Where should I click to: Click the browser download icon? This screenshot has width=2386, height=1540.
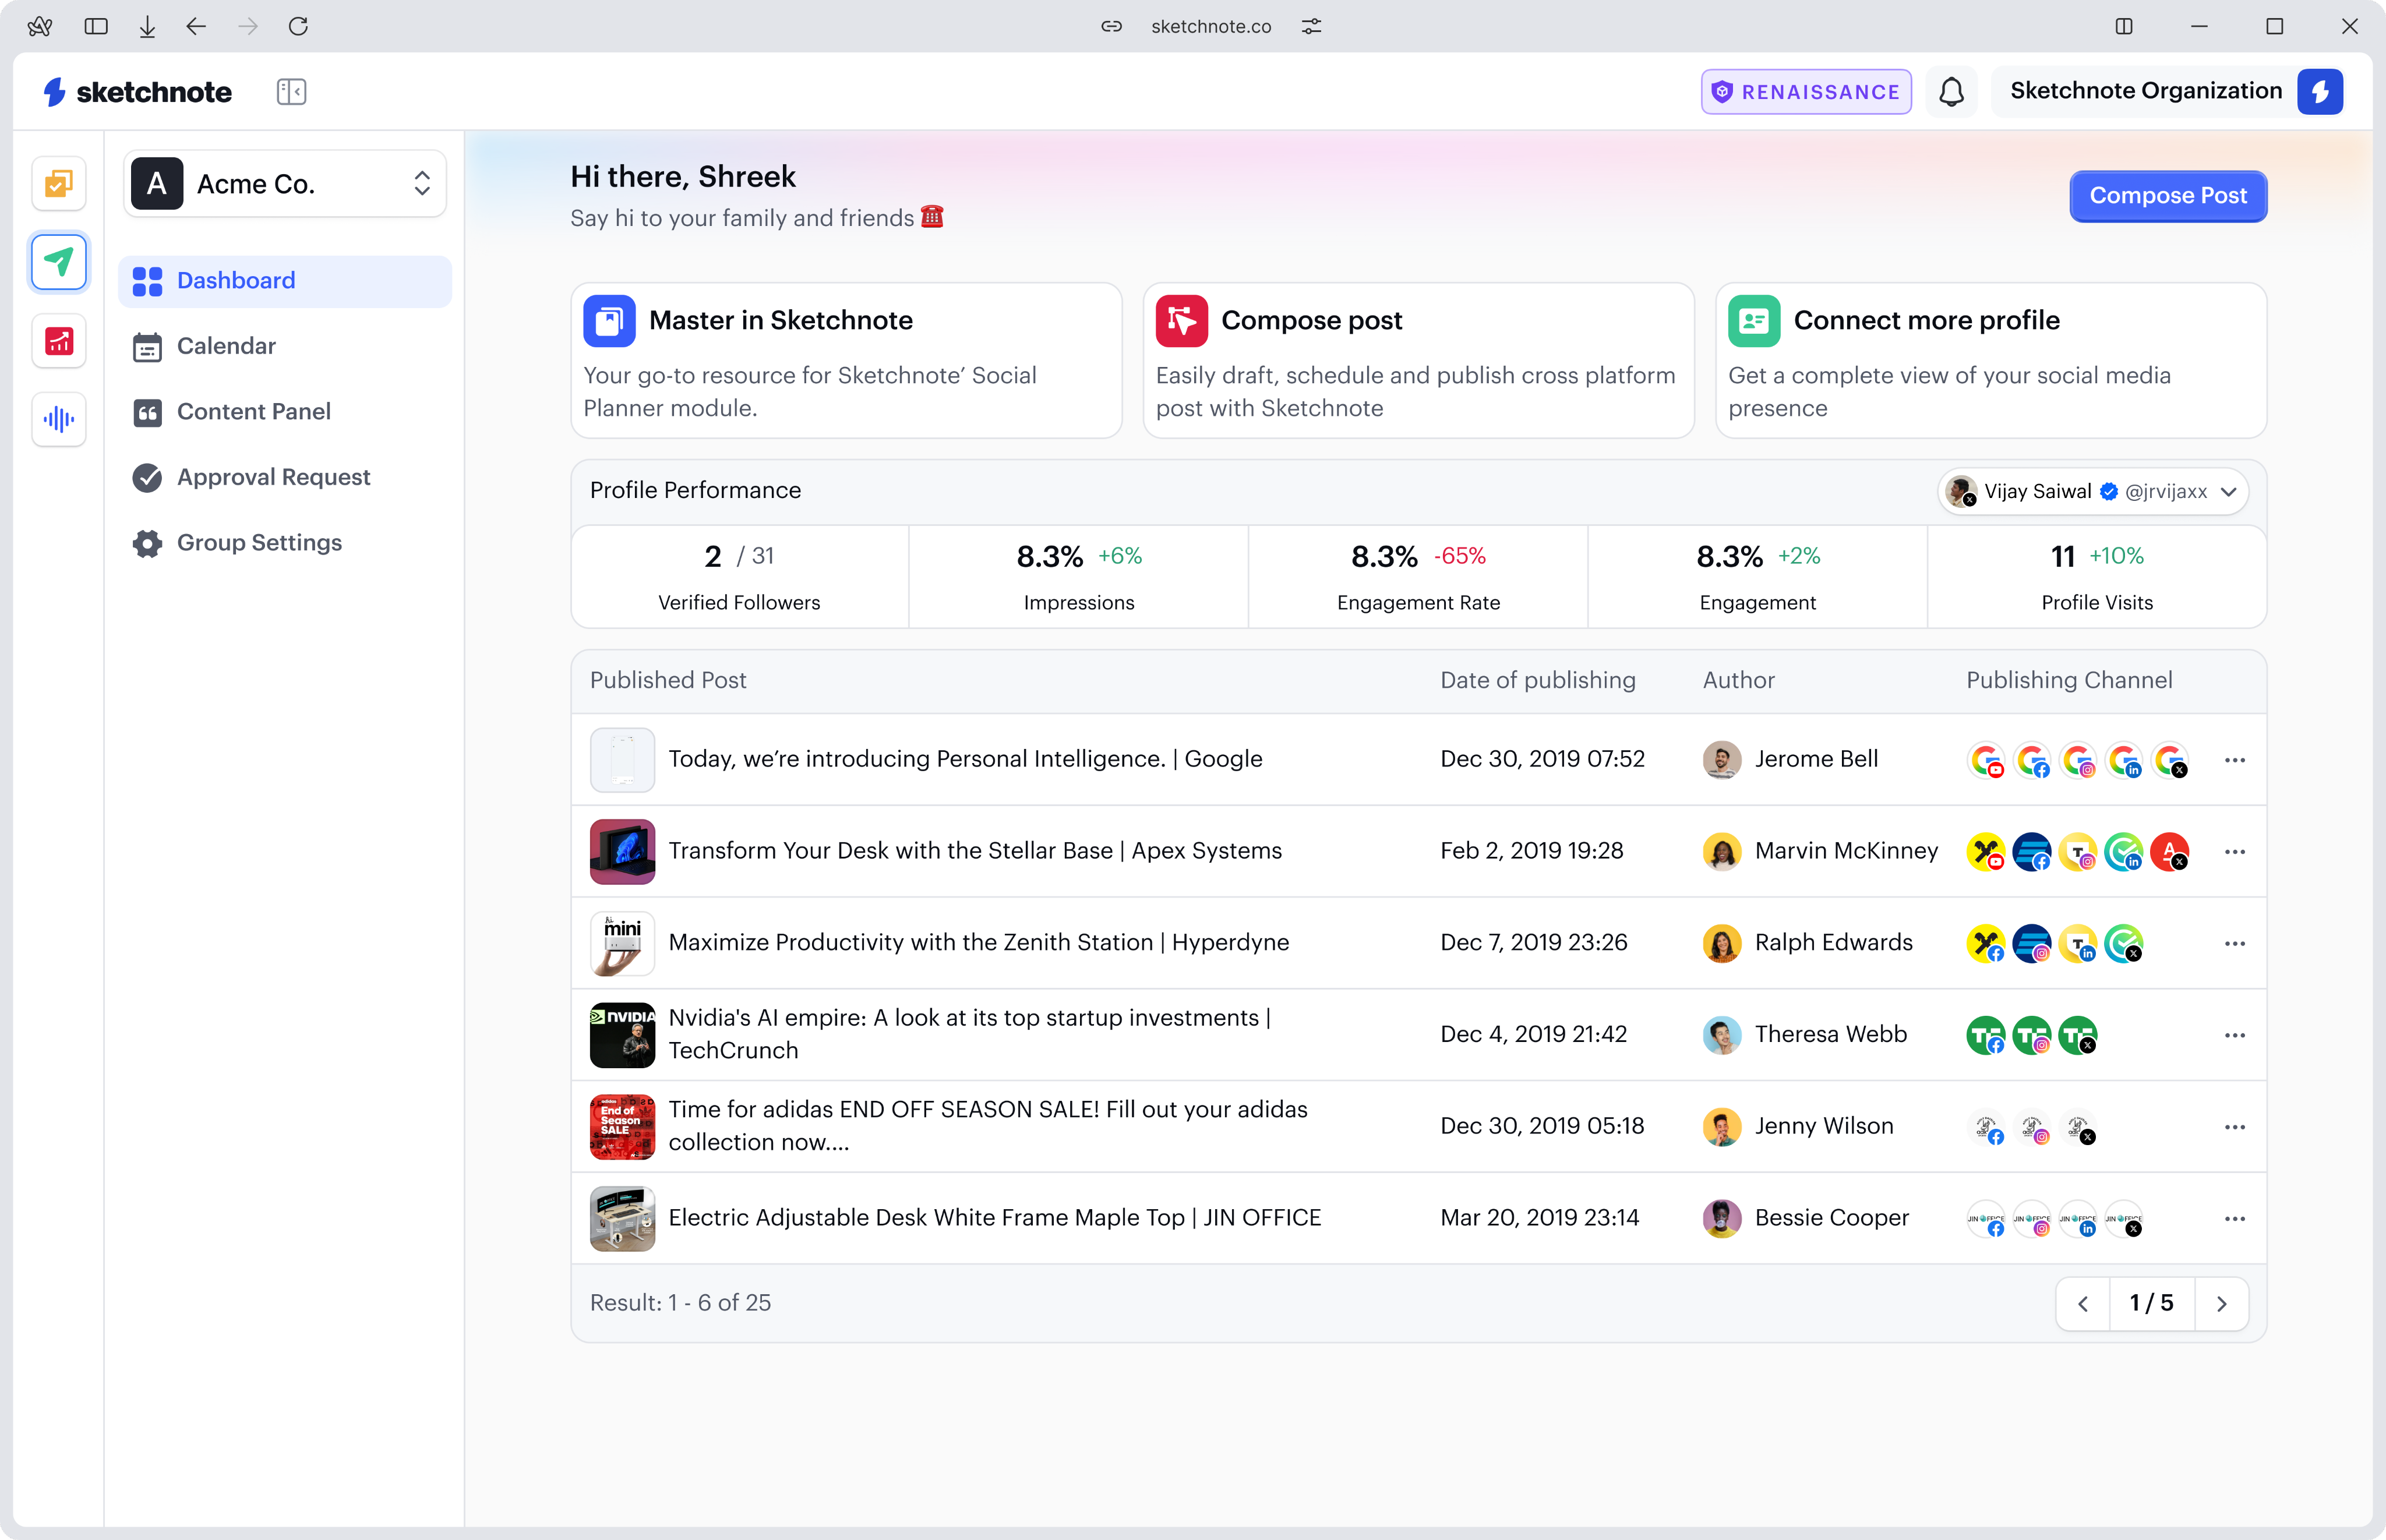[x=147, y=26]
